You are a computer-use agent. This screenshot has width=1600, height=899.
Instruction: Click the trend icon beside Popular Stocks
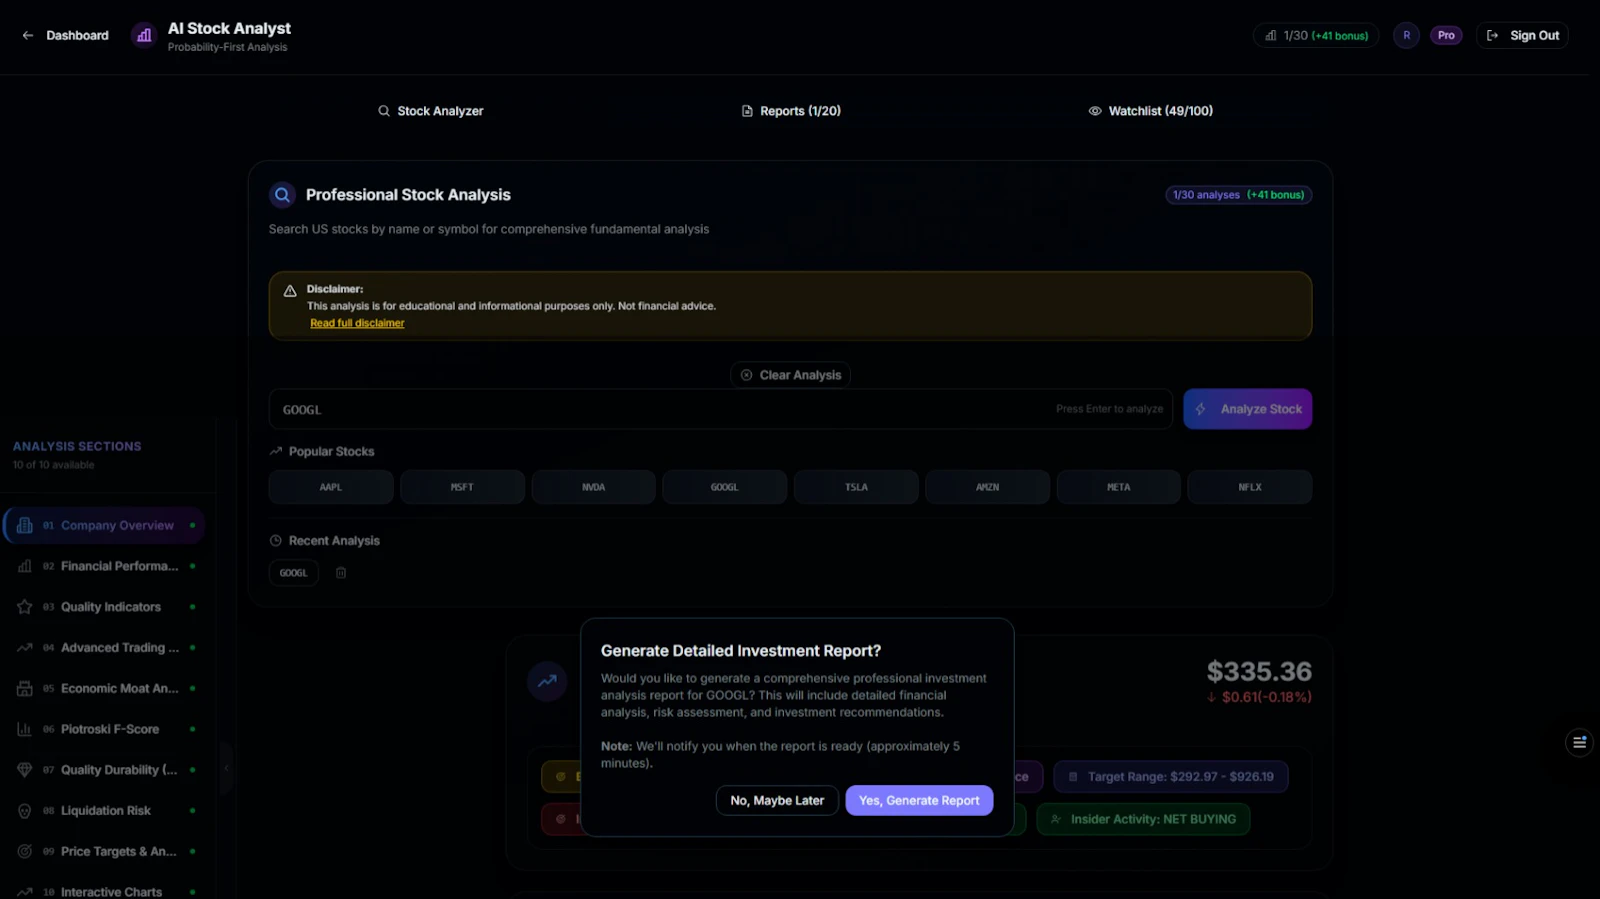pos(276,452)
